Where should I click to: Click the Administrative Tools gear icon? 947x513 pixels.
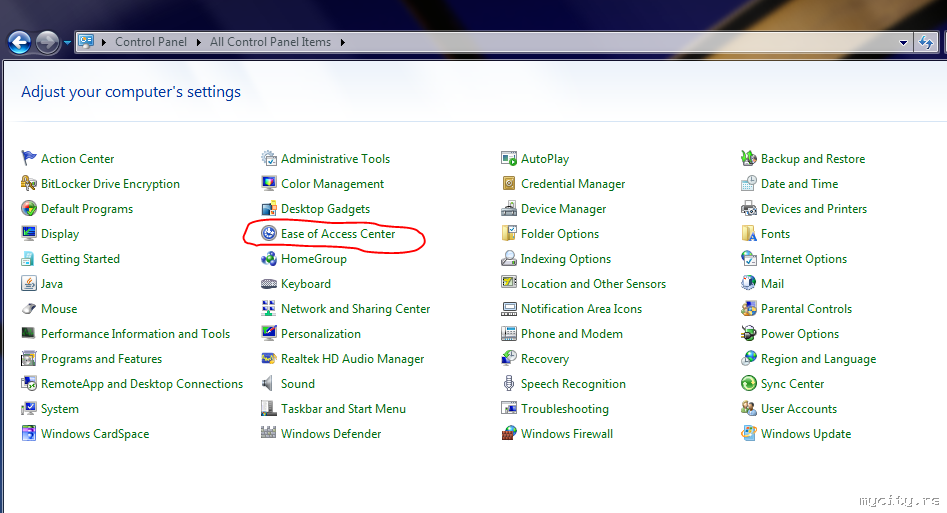pyautogui.click(x=269, y=158)
